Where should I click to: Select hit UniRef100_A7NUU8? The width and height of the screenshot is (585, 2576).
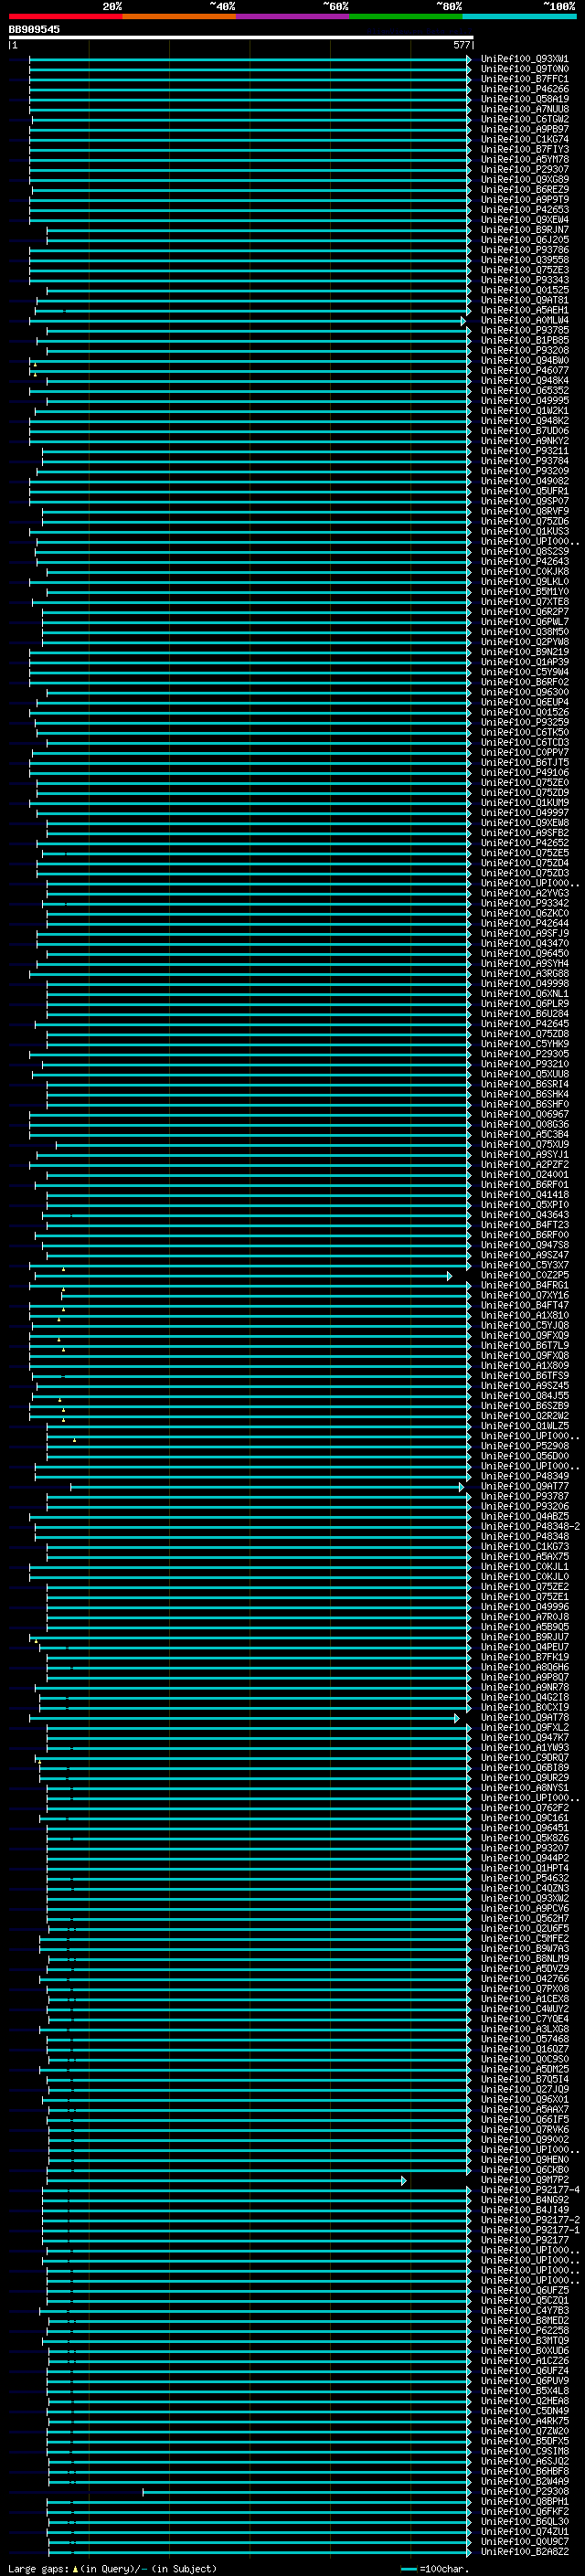525,109
